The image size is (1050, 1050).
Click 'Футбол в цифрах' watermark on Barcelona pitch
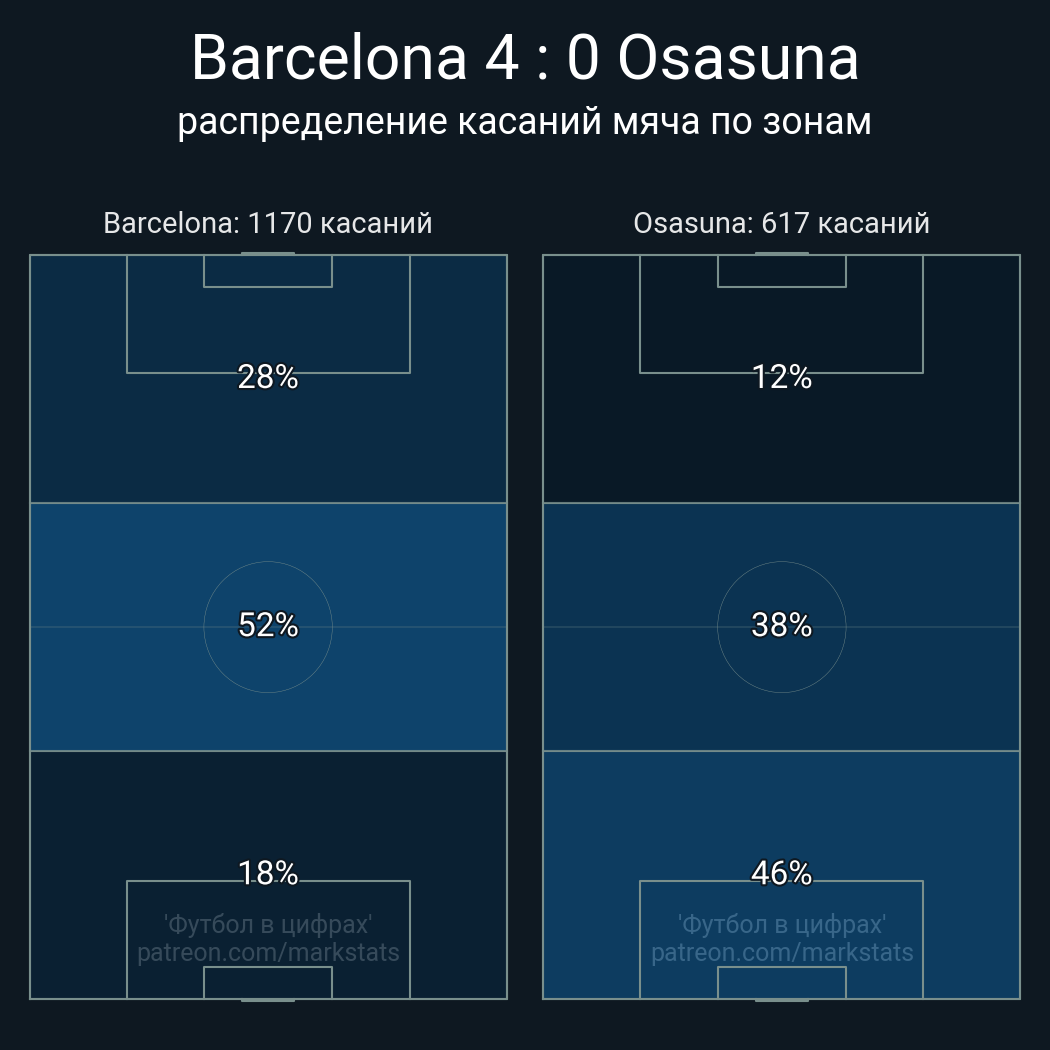[268, 924]
